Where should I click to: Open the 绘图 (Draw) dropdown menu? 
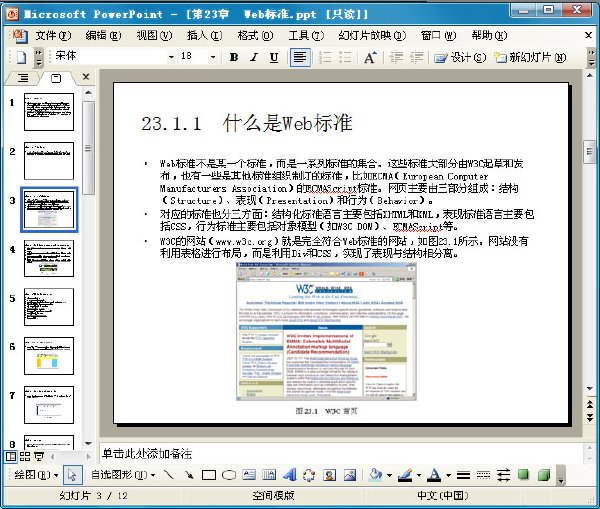pos(36,475)
